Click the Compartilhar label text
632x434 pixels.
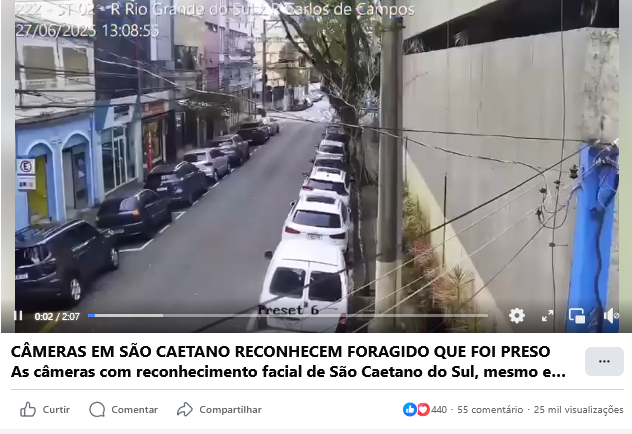[230, 409]
